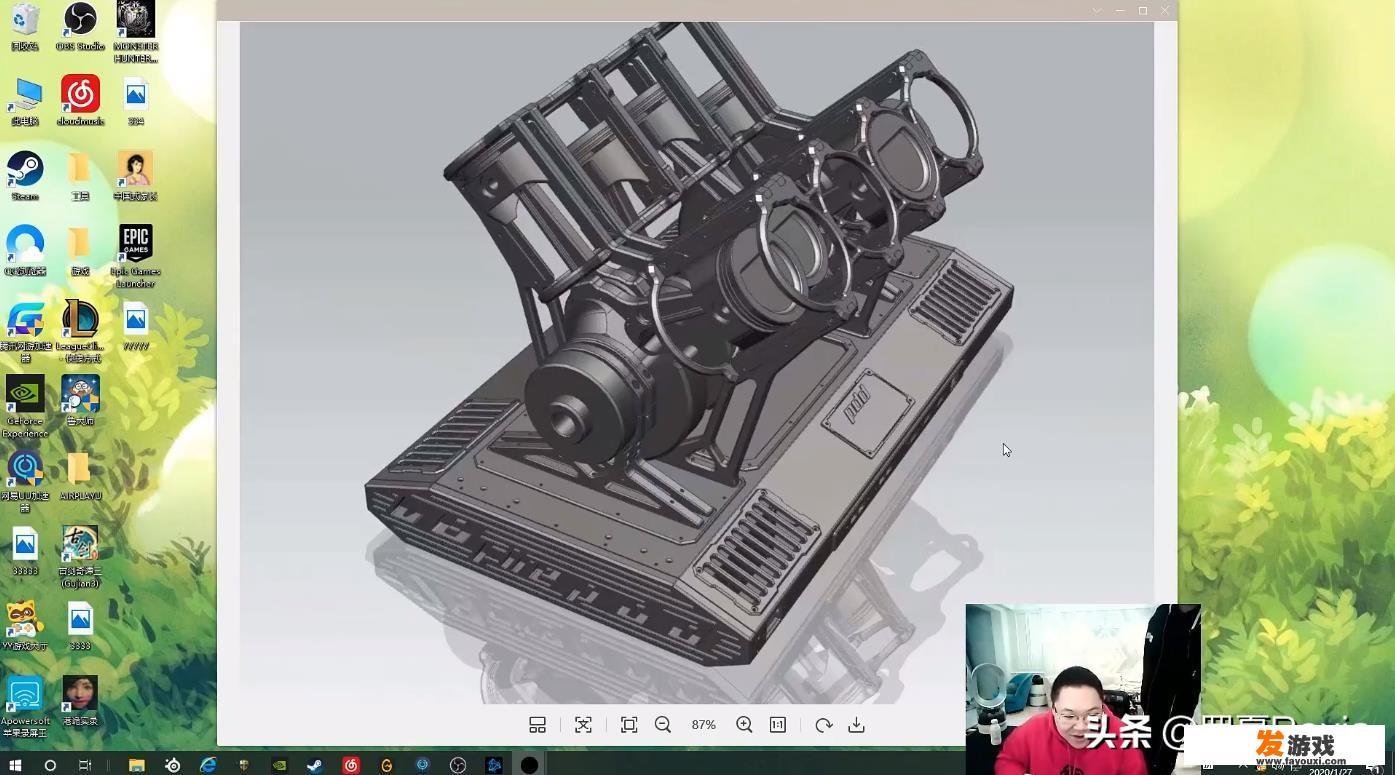This screenshot has width=1395, height=775.
Task: Open the Tencent game accelerator shortcut
Action: click(x=25, y=332)
